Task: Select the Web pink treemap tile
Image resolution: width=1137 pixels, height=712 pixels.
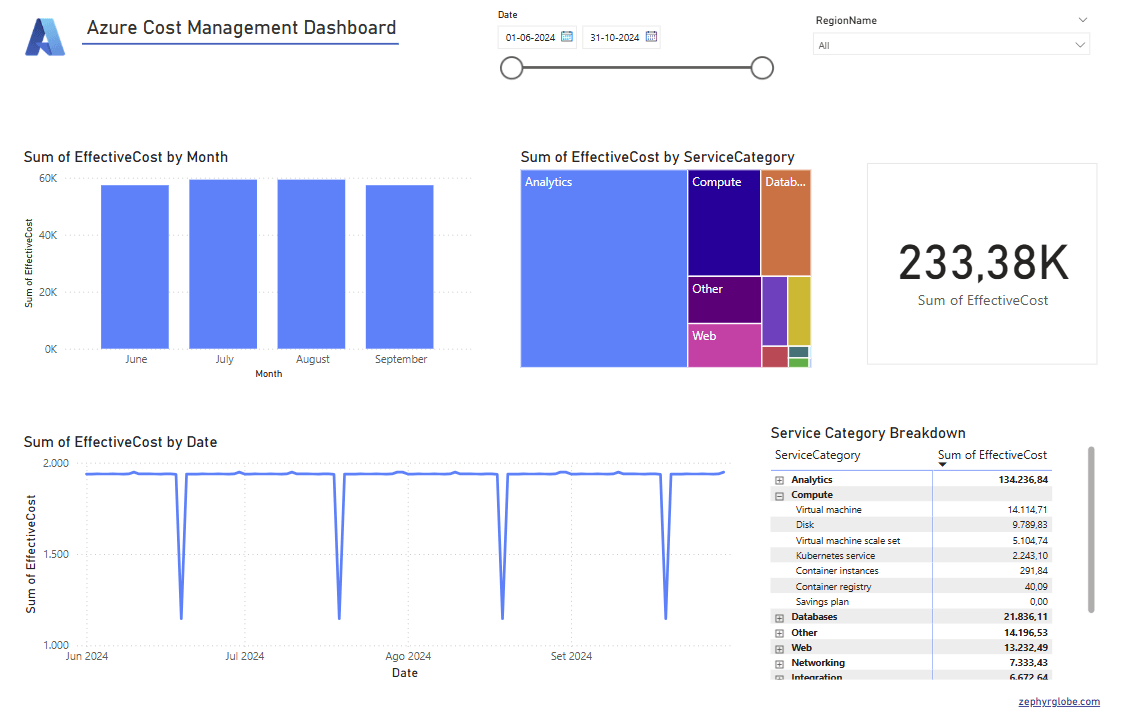Action: tap(724, 345)
